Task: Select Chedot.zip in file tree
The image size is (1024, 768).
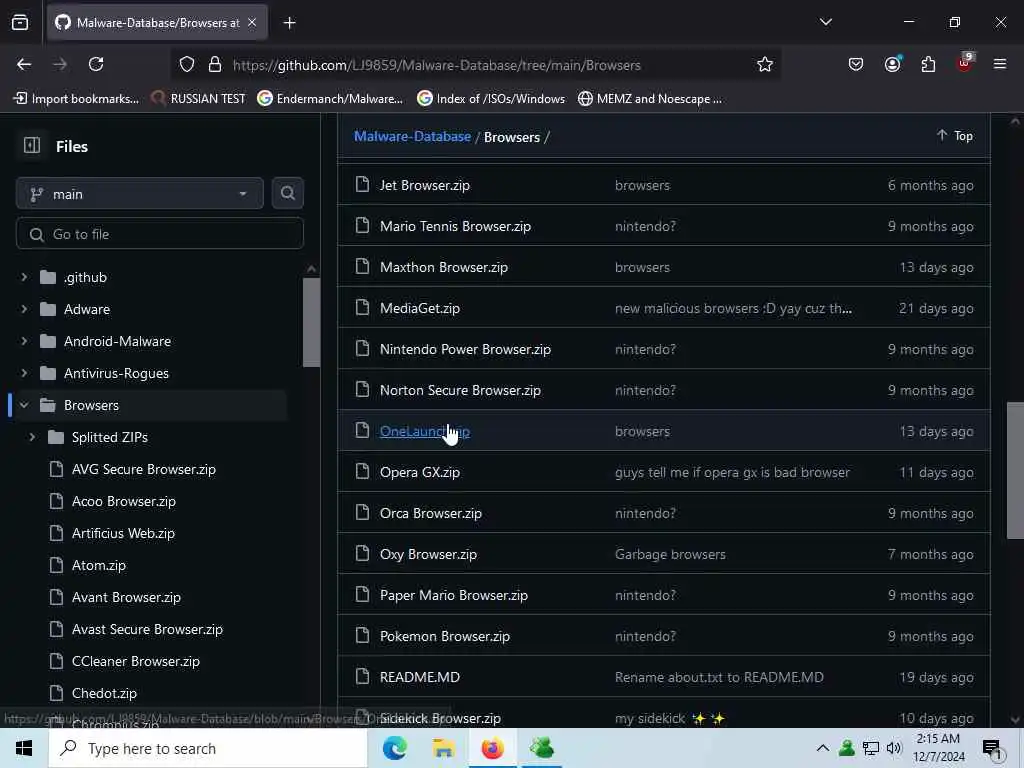Action: coord(104,693)
